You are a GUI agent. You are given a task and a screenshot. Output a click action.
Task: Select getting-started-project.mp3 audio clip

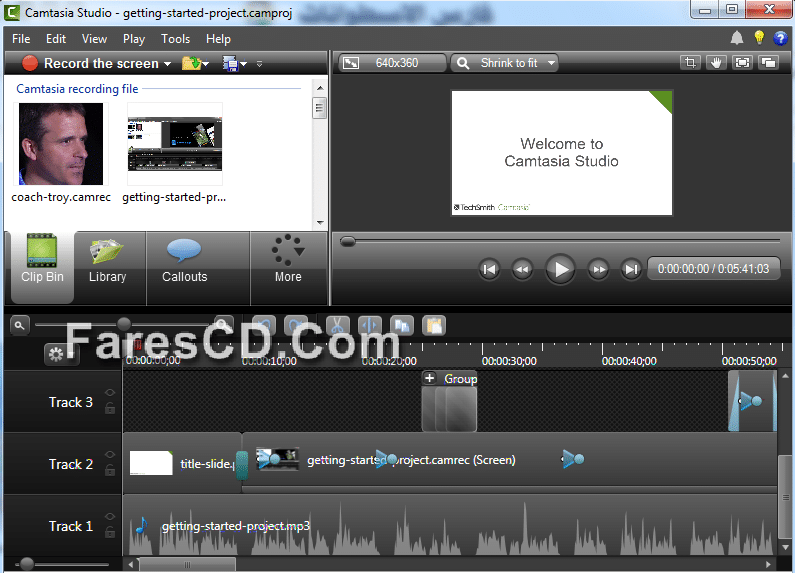450,525
